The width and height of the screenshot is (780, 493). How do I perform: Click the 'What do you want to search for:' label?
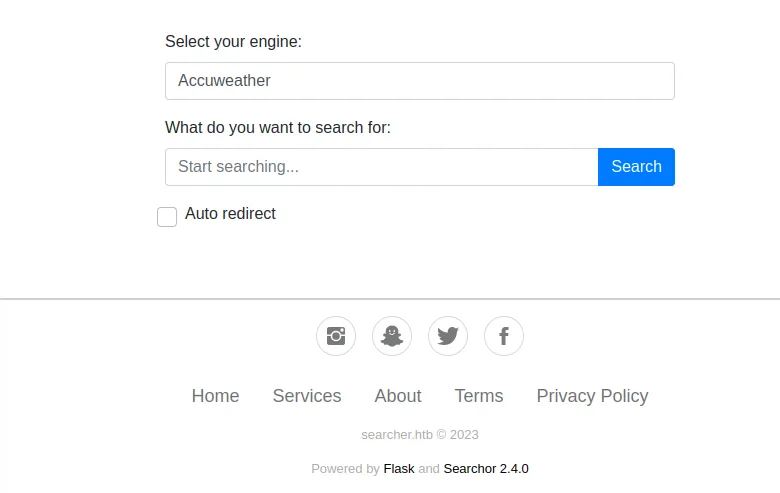278,127
